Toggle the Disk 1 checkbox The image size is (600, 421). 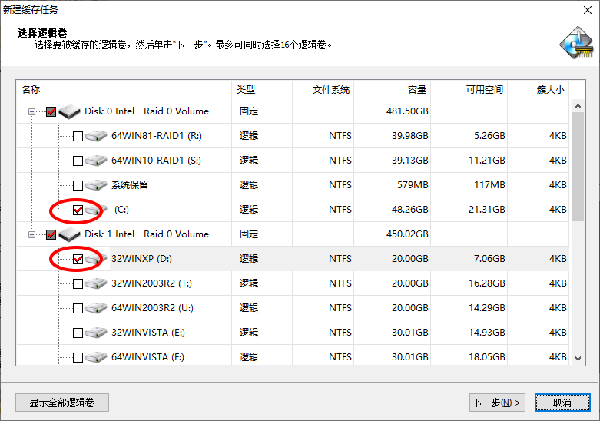[51, 234]
